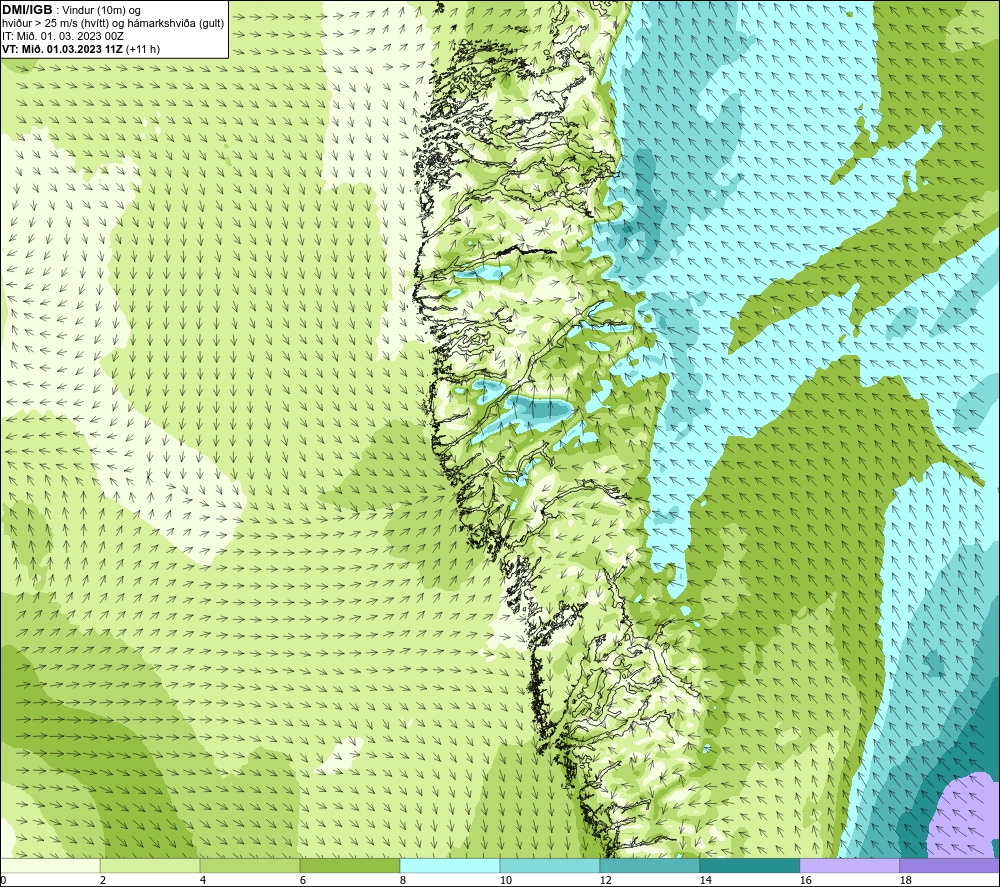Select the color bar segment between 10 and 12

pos(550,865)
